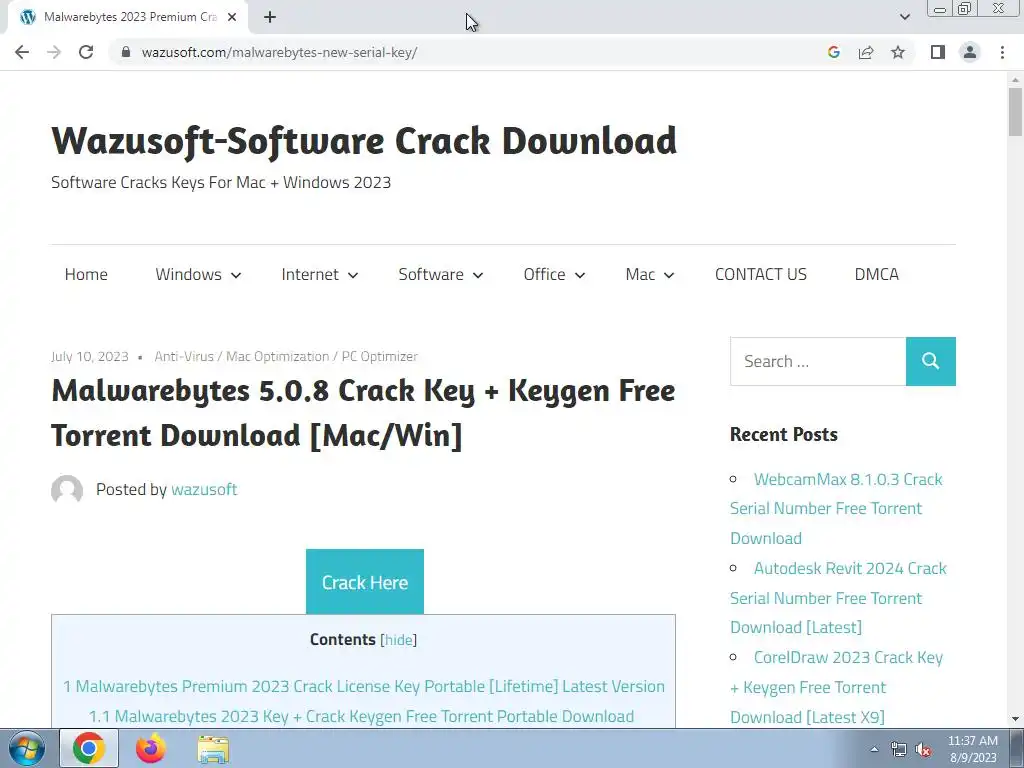This screenshot has height=768, width=1024.
Task: Launch Firefox from the taskbar
Action: tap(150, 748)
